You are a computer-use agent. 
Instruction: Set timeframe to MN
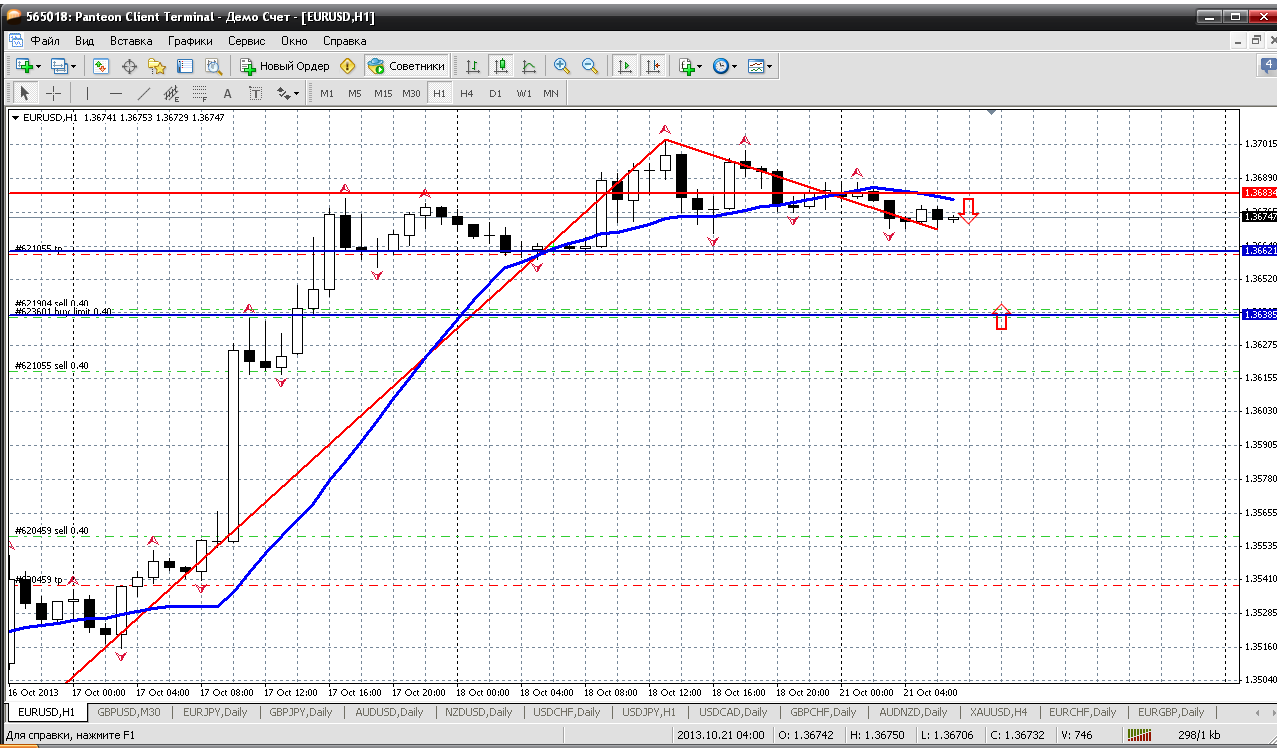coord(551,93)
